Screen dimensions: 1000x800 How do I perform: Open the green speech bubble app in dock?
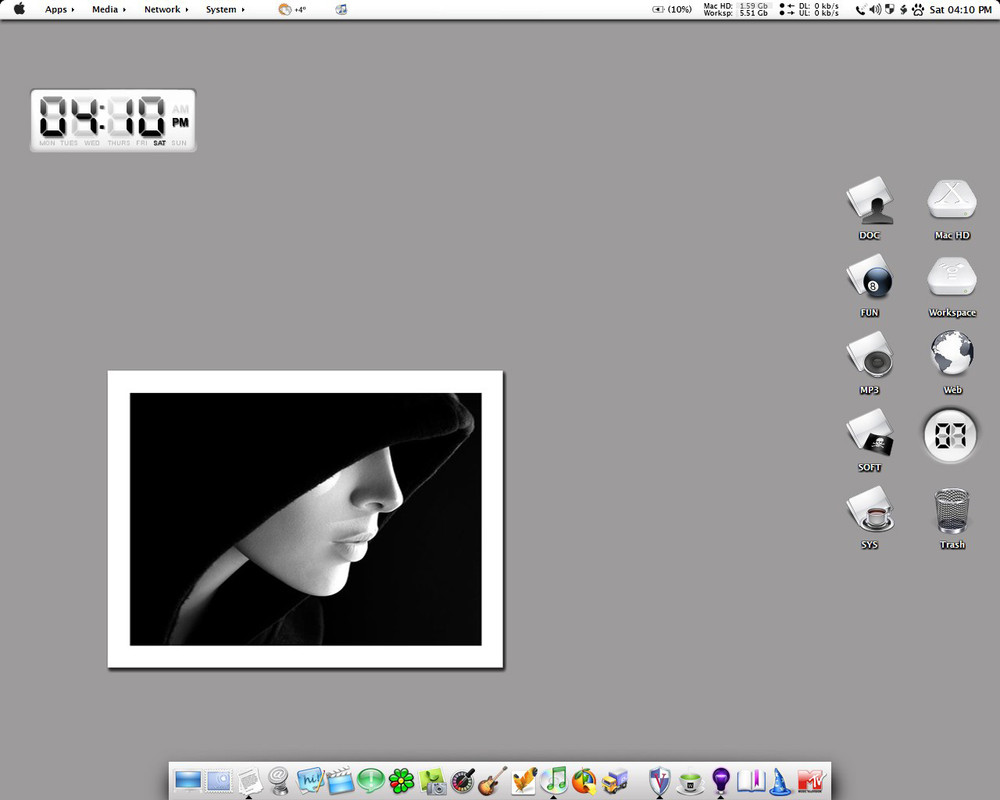tap(371, 781)
